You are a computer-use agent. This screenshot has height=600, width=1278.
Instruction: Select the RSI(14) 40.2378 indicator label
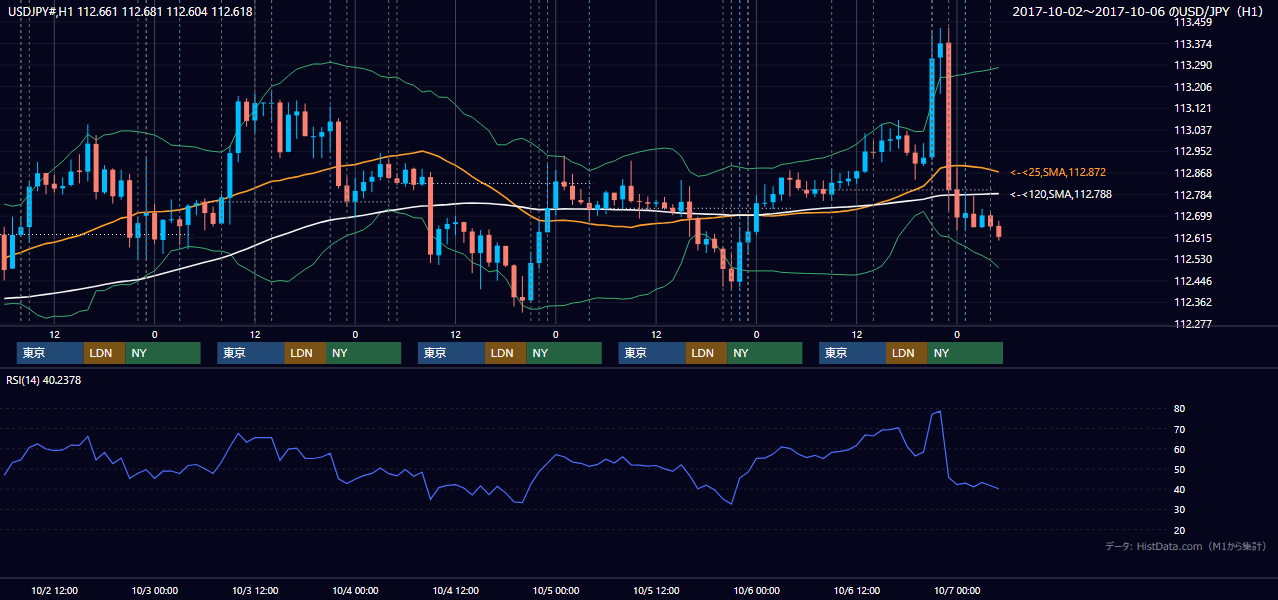coord(44,379)
